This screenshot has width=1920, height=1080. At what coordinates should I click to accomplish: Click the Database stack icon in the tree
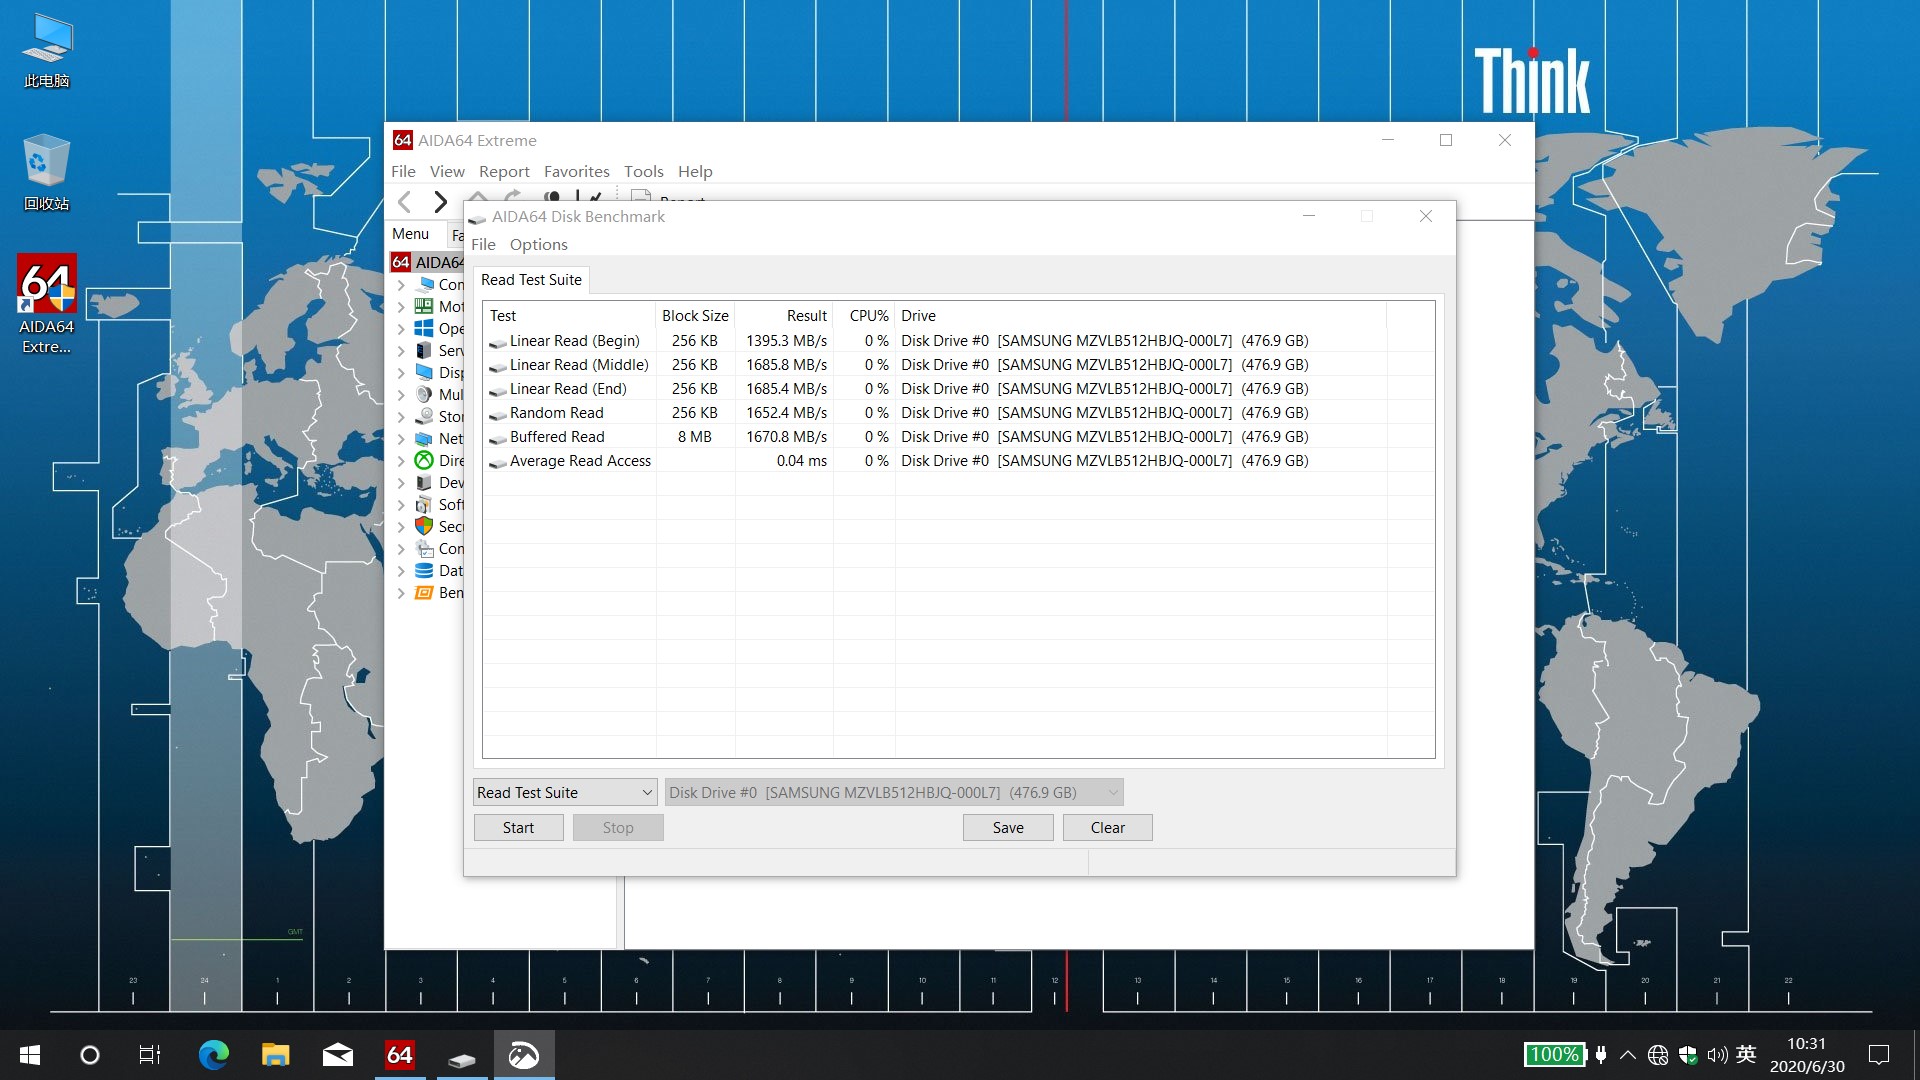424,570
